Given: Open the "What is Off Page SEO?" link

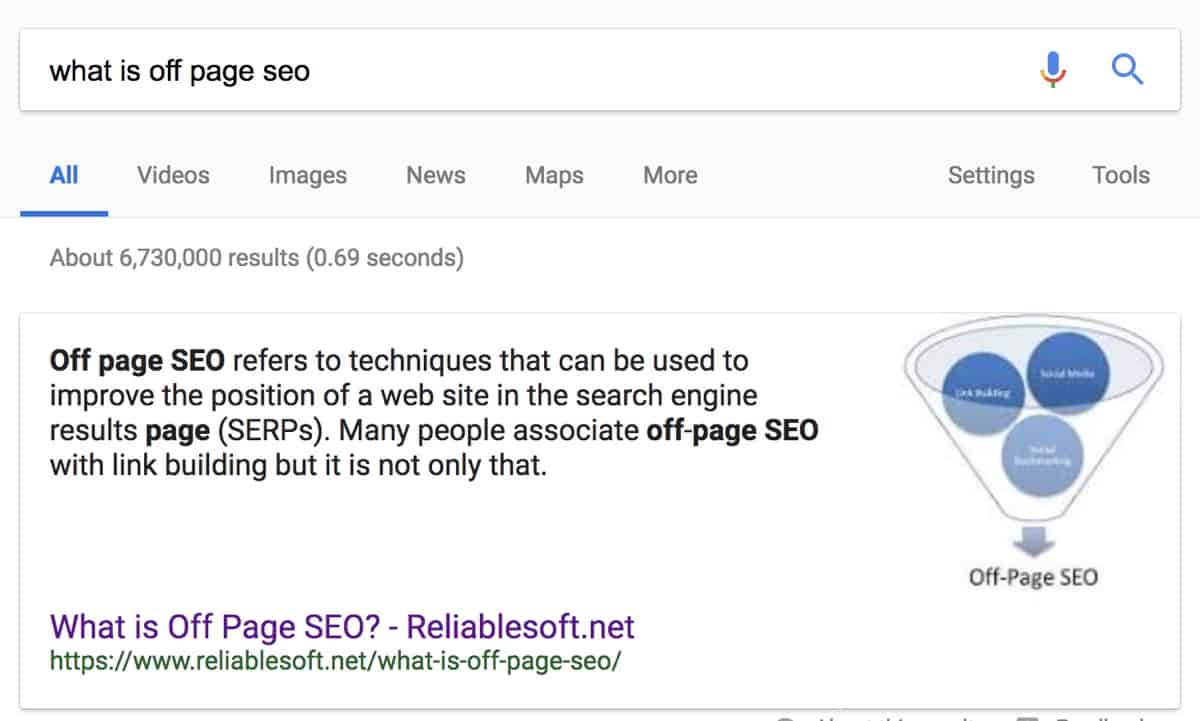Looking at the screenshot, I should [342, 627].
